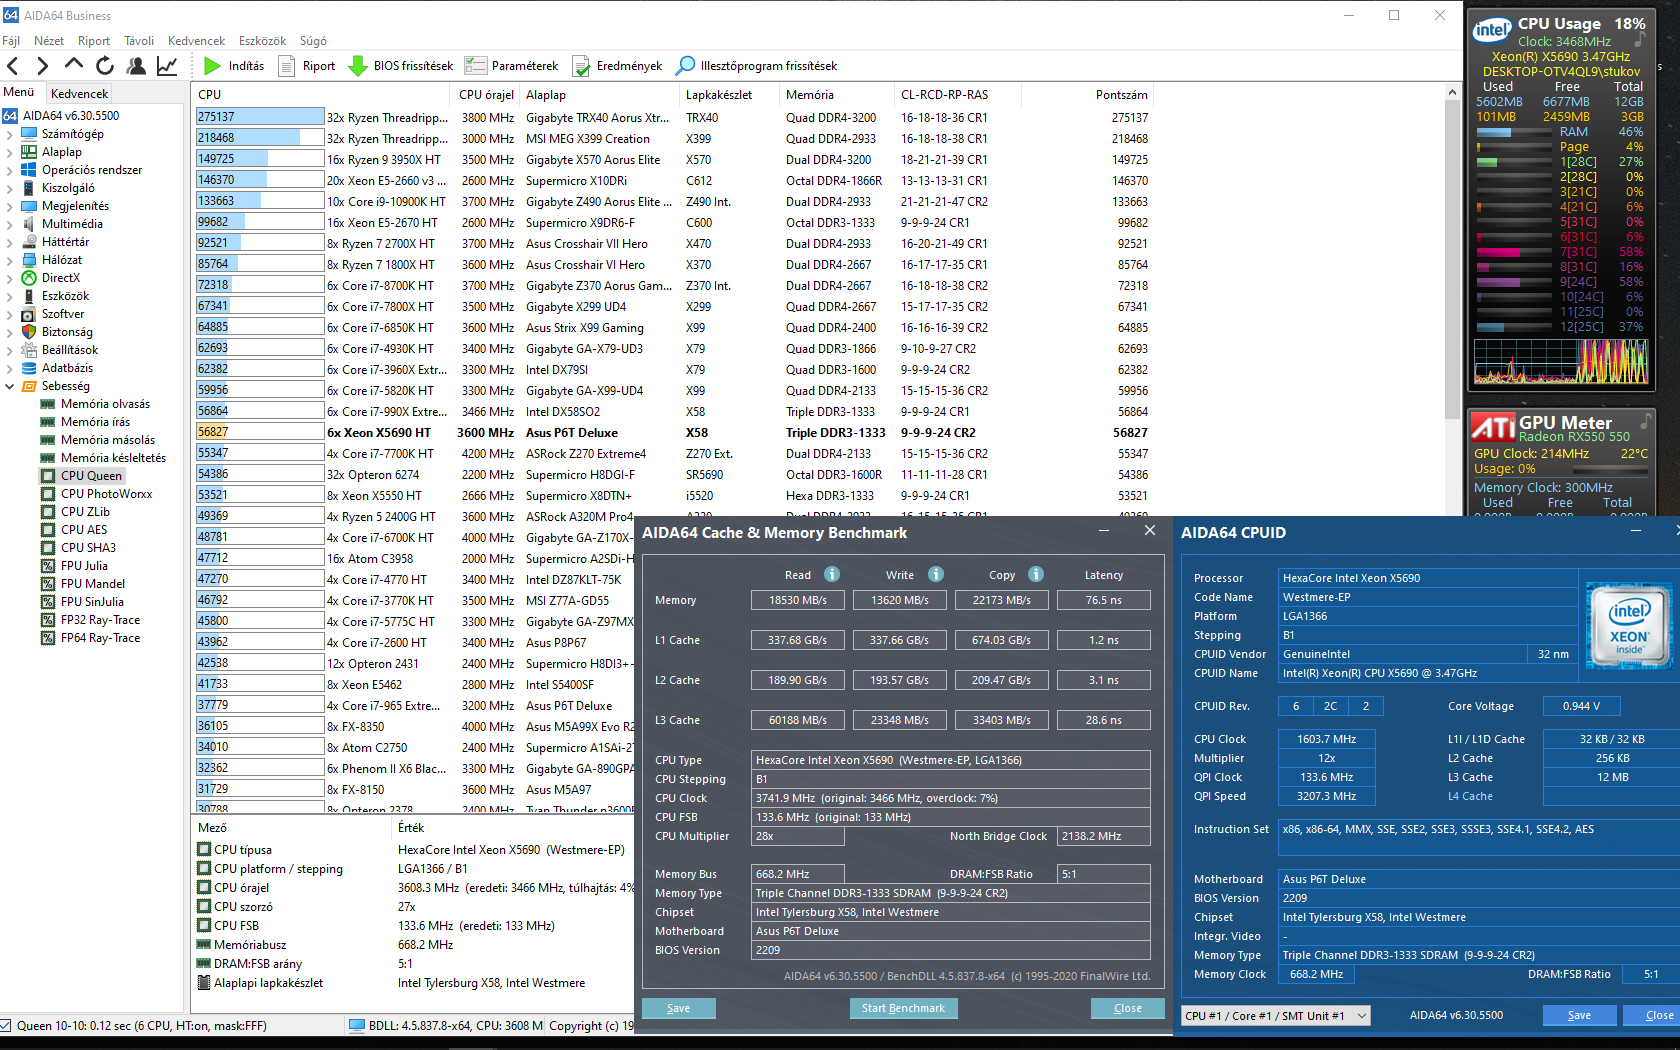Toggle the CPU szorzó checkbox

point(204,907)
